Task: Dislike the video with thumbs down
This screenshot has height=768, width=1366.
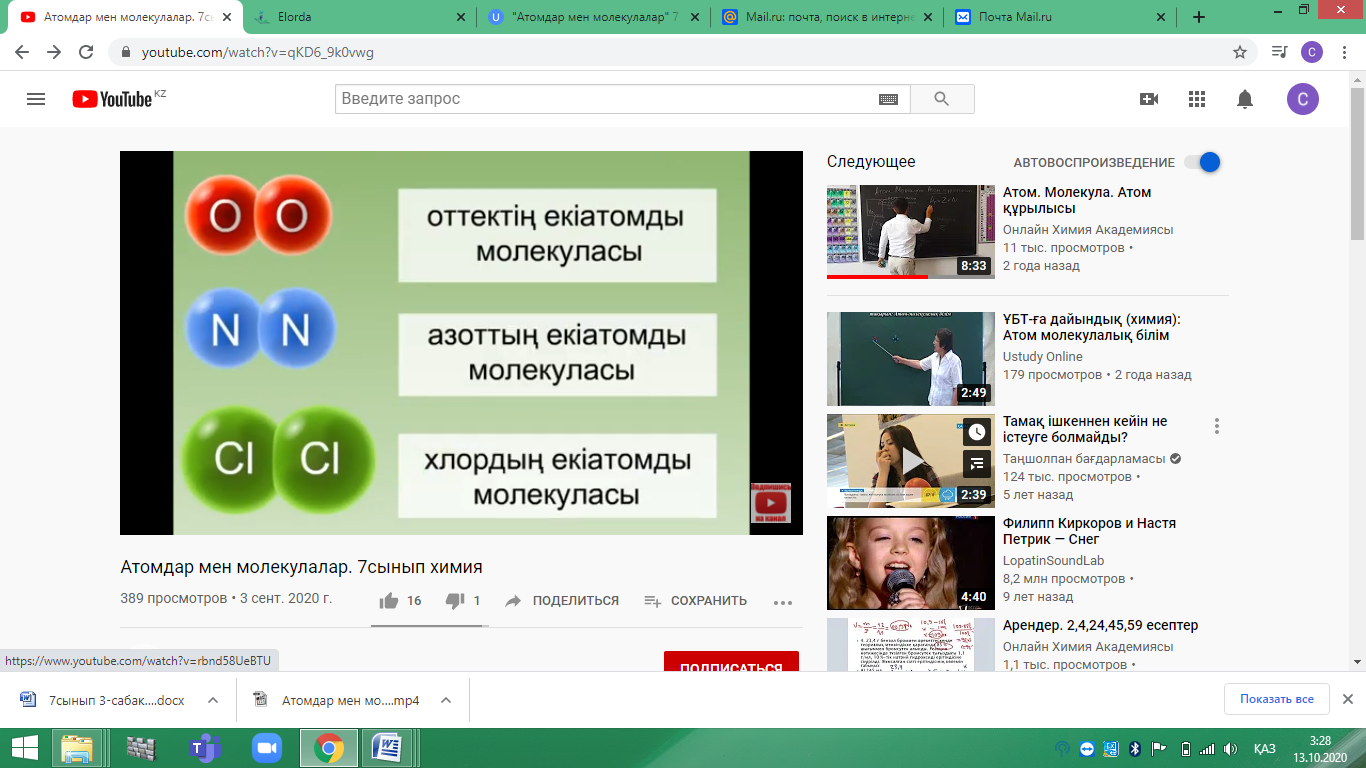Action: 455,601
